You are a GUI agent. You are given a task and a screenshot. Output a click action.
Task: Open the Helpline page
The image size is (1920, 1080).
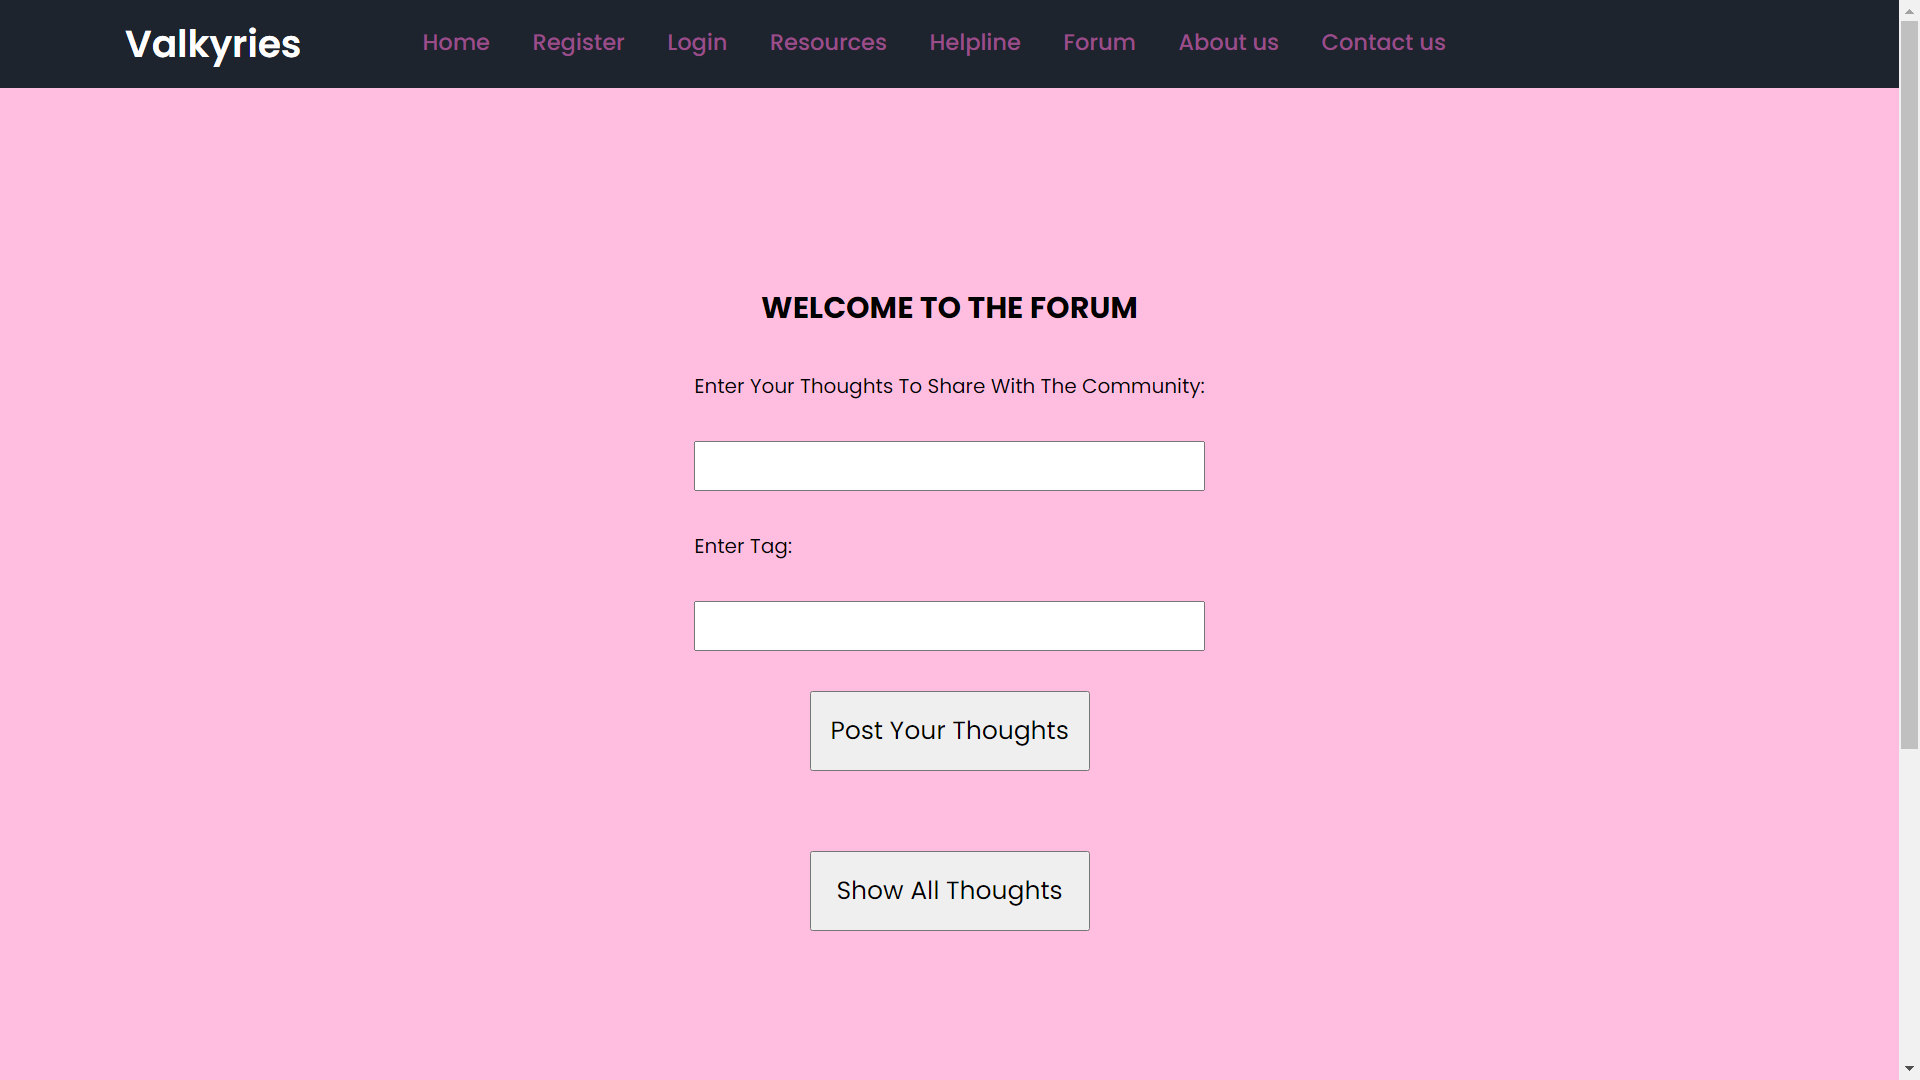point(975,42)
